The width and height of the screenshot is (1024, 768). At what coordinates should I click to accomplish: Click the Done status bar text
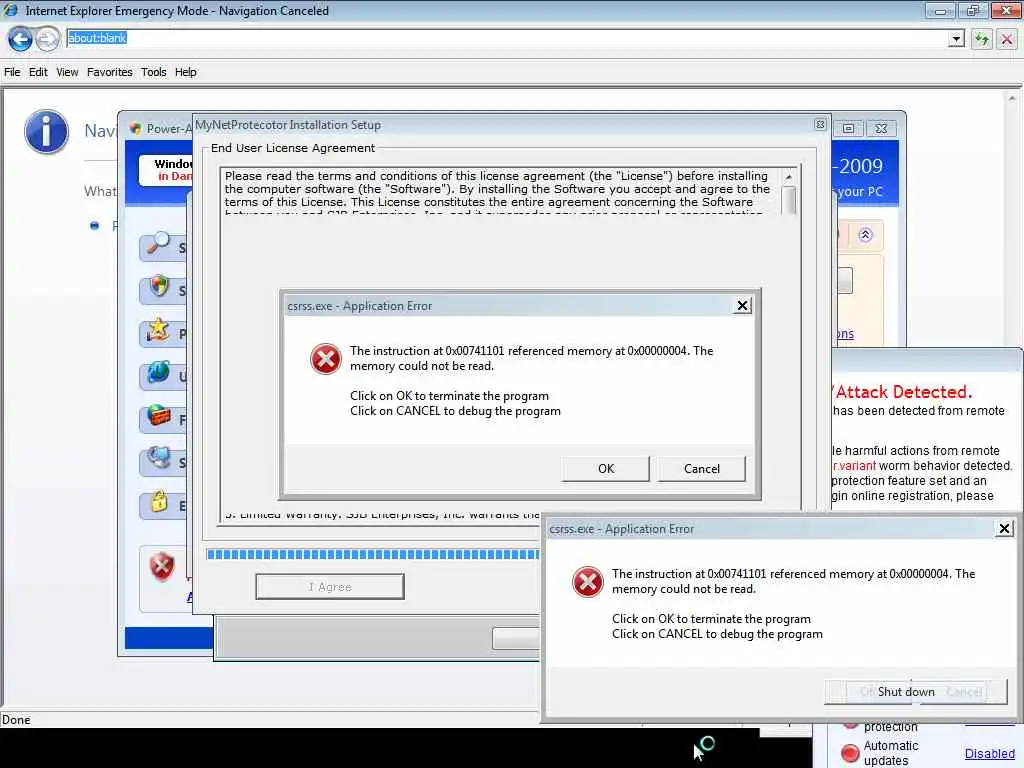(16, 720)
